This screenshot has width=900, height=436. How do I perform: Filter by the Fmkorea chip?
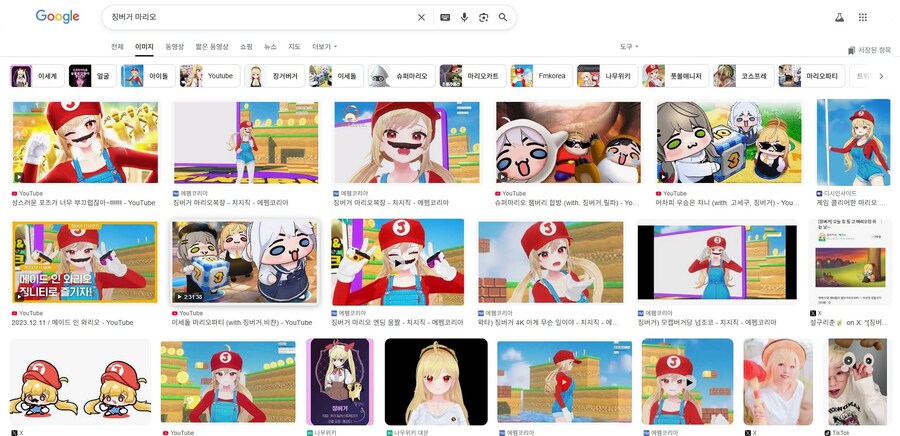tap(541, 76)
